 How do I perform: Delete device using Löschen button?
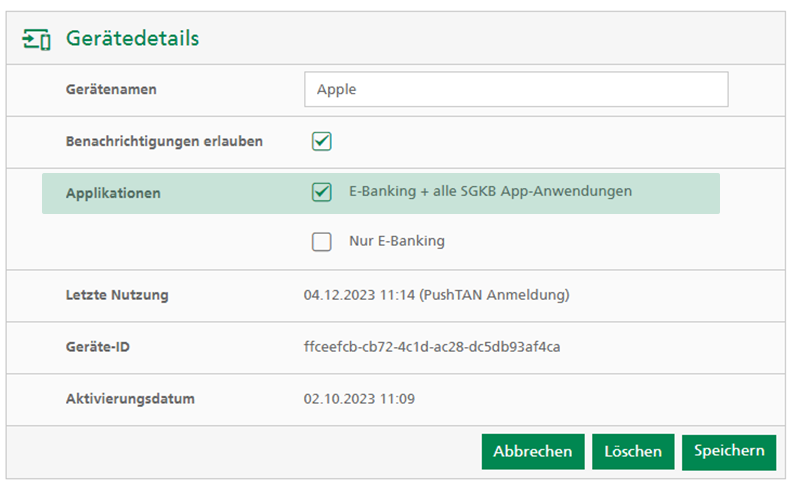coord(633,451)
